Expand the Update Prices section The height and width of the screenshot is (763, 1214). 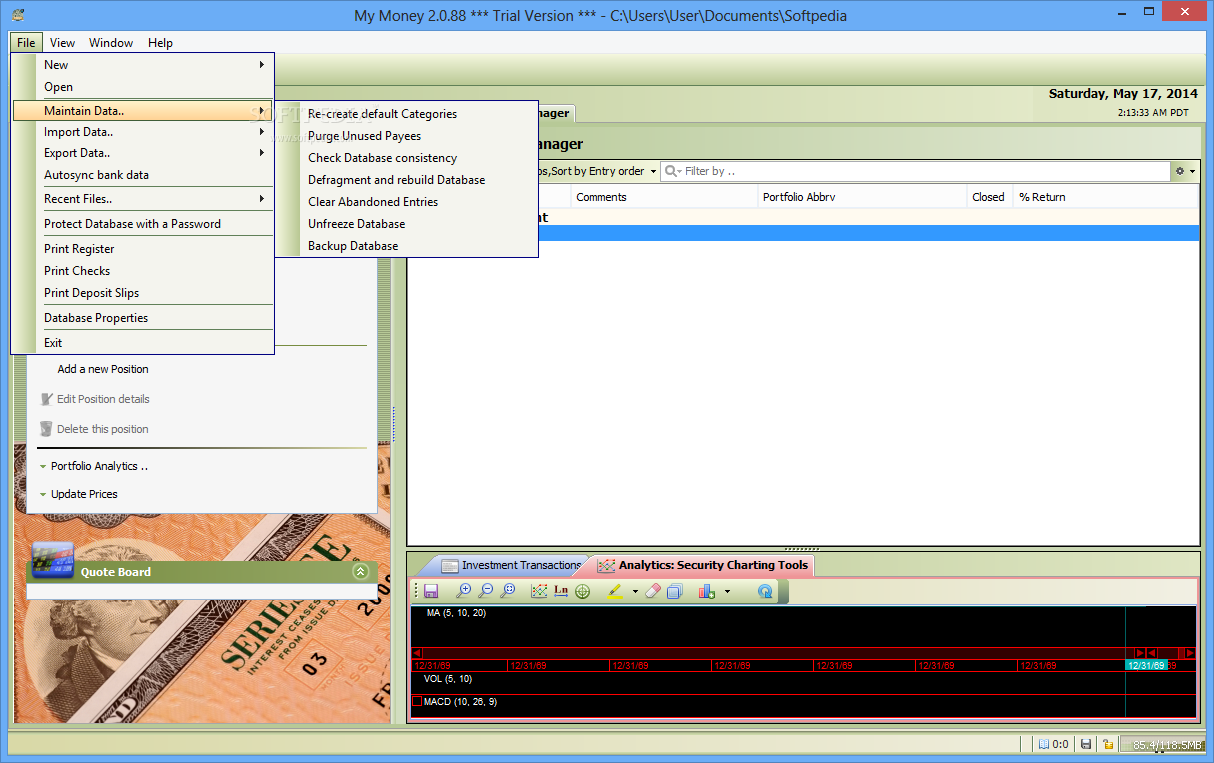pos(78,494)
